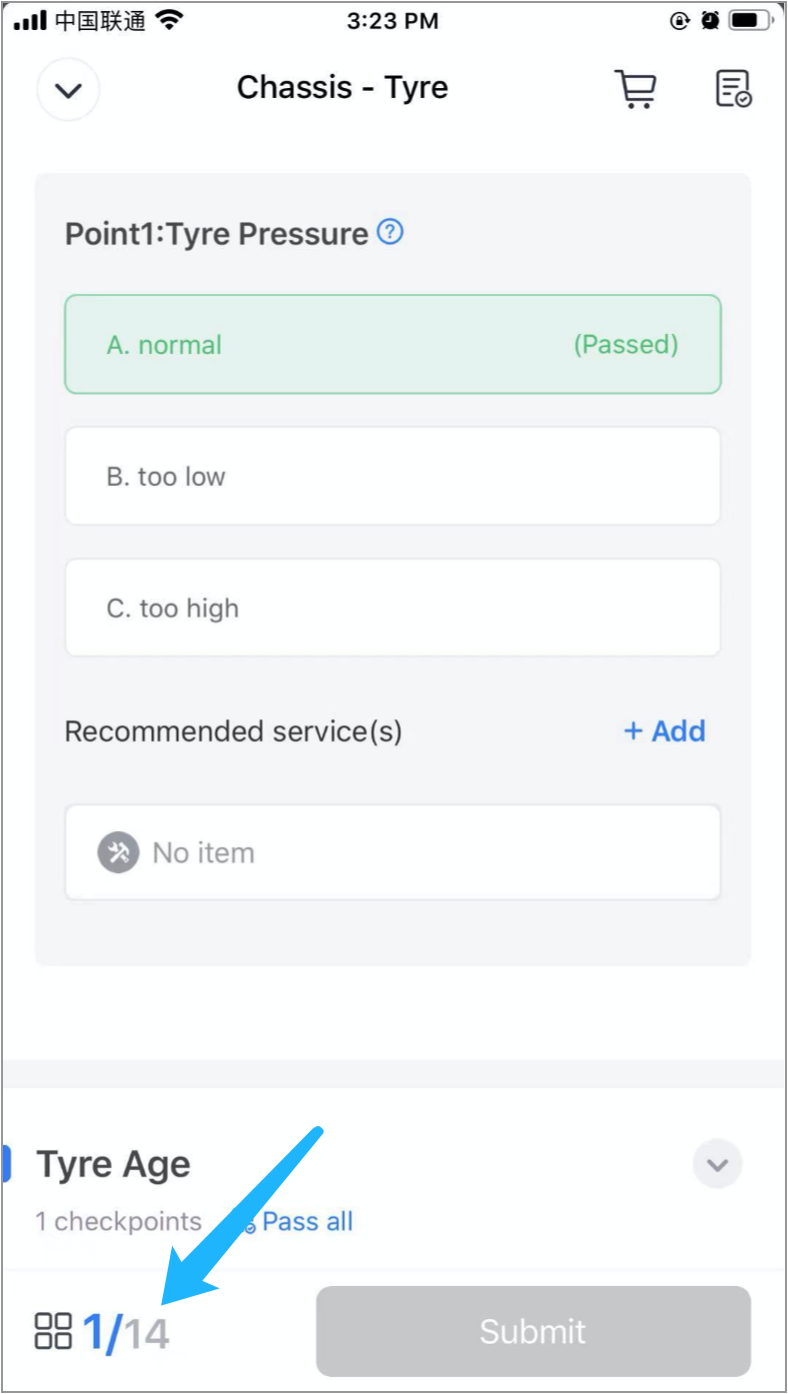Click + Add recommended service
788x1394 pixels.
click(664, 731)
